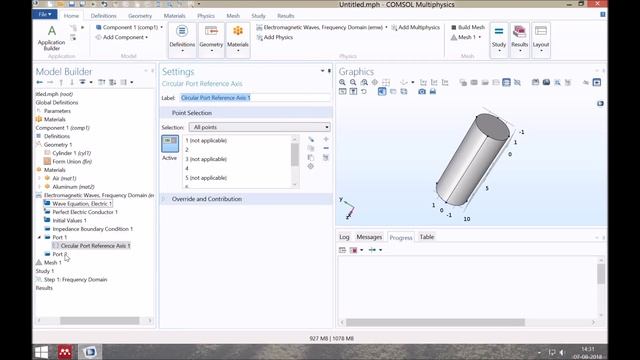Image resolution: width=640 pixels, height=360 pixels.
Task: Go back with Model Builder left arrow
Action: pyautogui.click(x=40, y=82)
